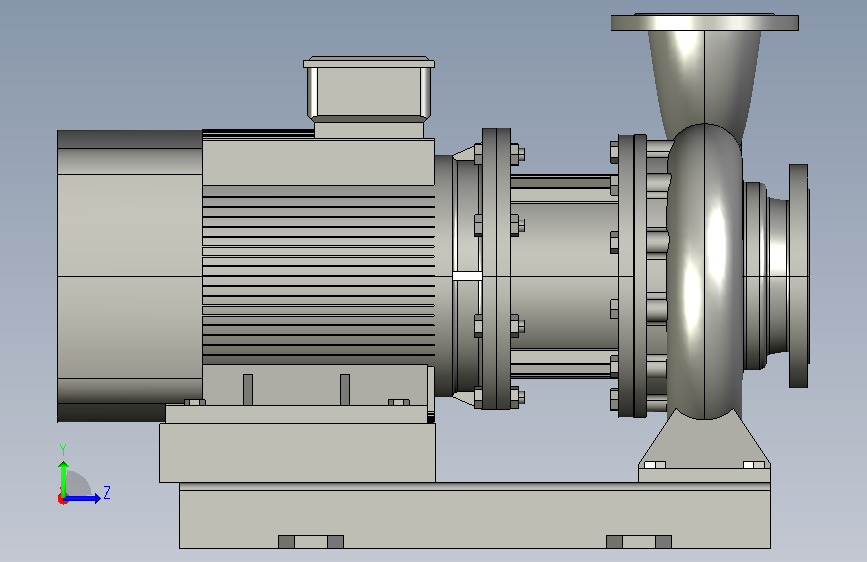Screen dimensions: 867x562
Task: Select the pump volute casing
Action: (x=704, y=271)
